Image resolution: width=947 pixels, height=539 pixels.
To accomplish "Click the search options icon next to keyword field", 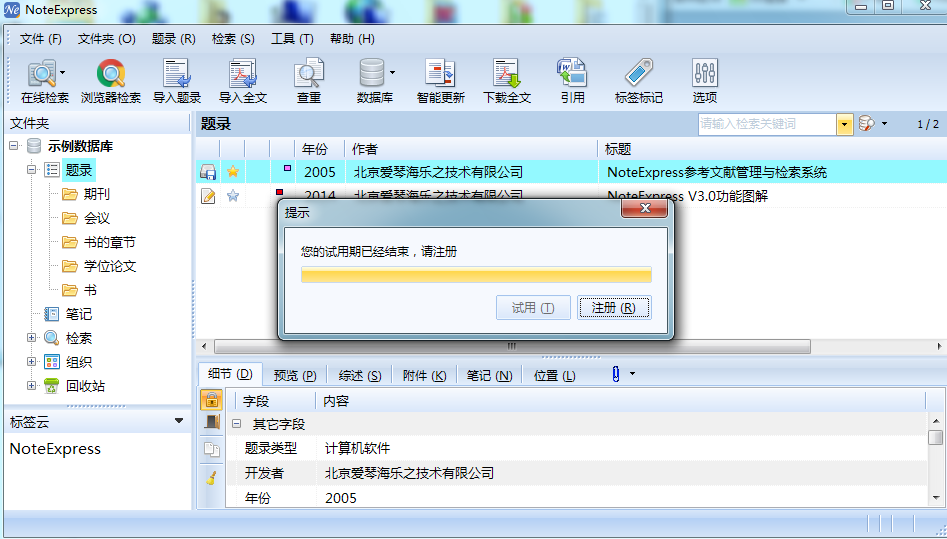I will [866, 124].
